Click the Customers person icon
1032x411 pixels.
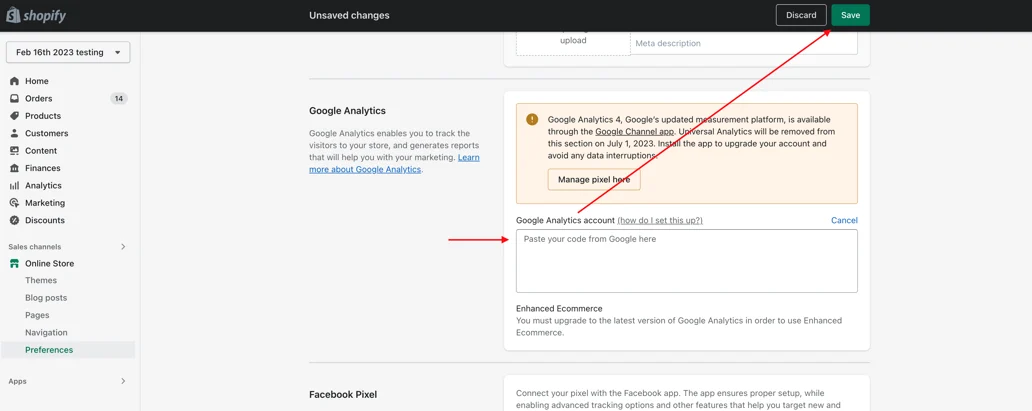[x=14, y=133]
